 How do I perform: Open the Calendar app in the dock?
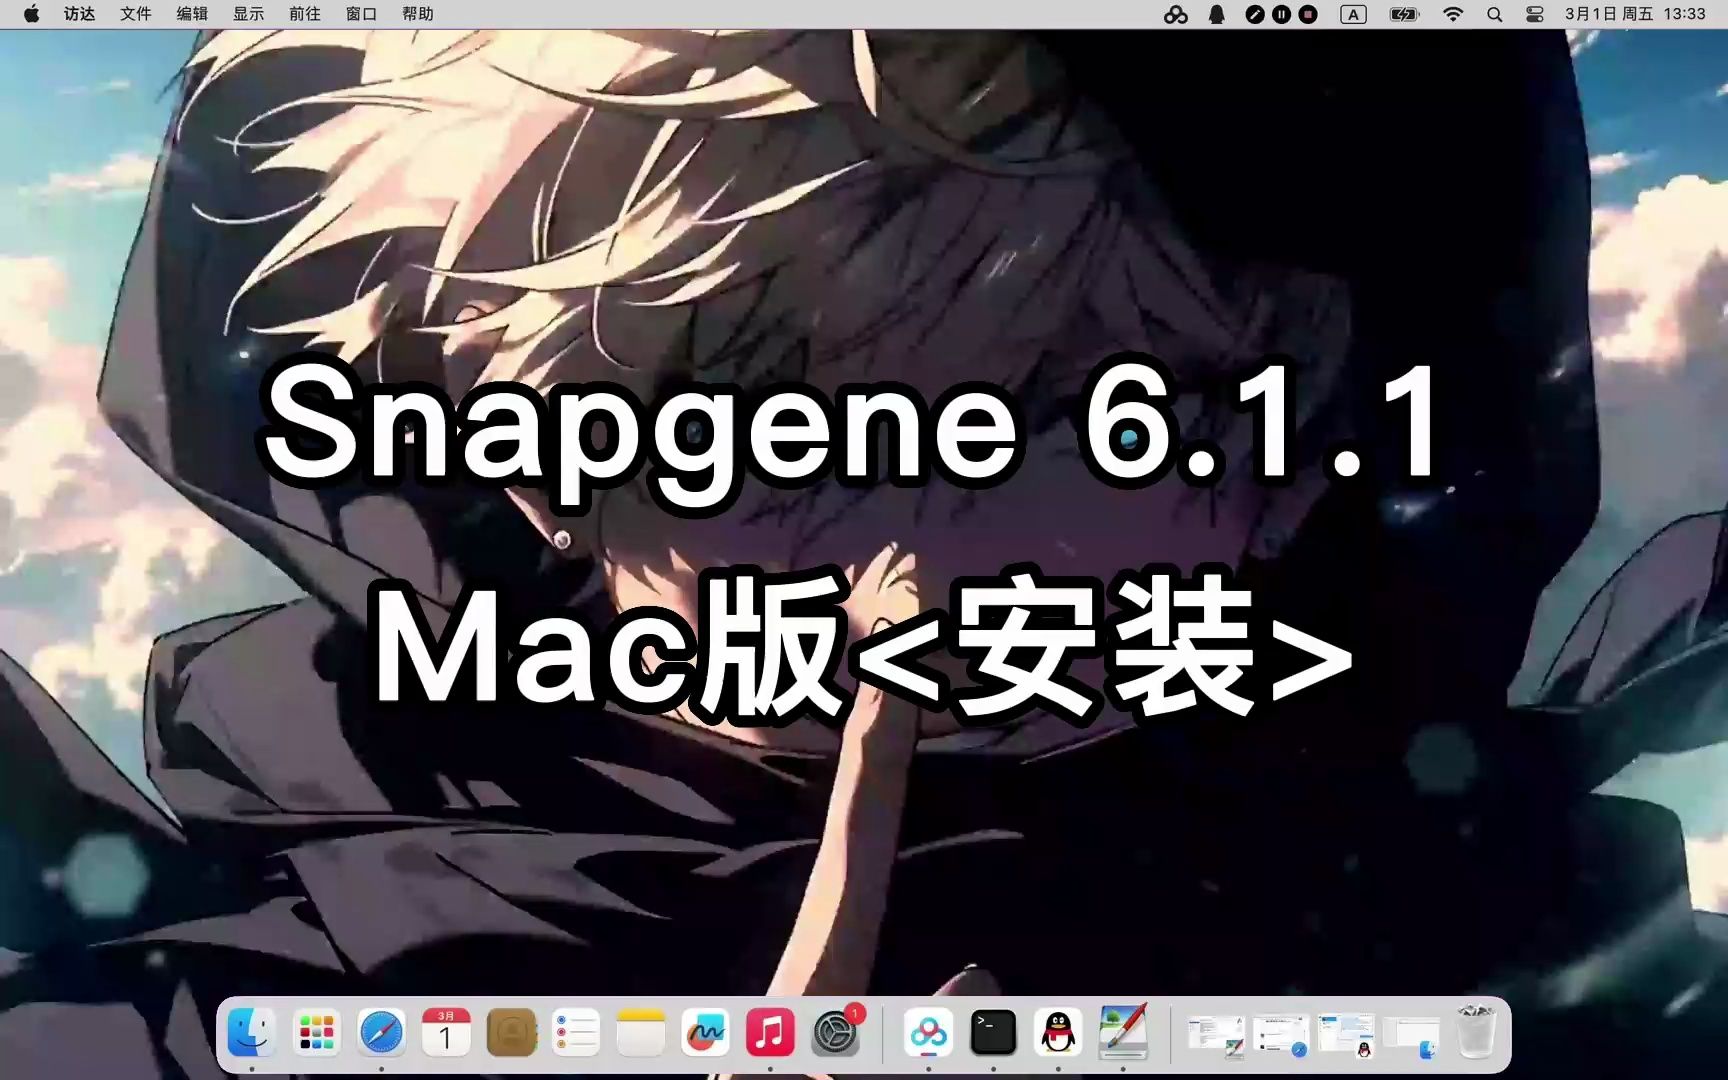click(x=446, y=1033)
